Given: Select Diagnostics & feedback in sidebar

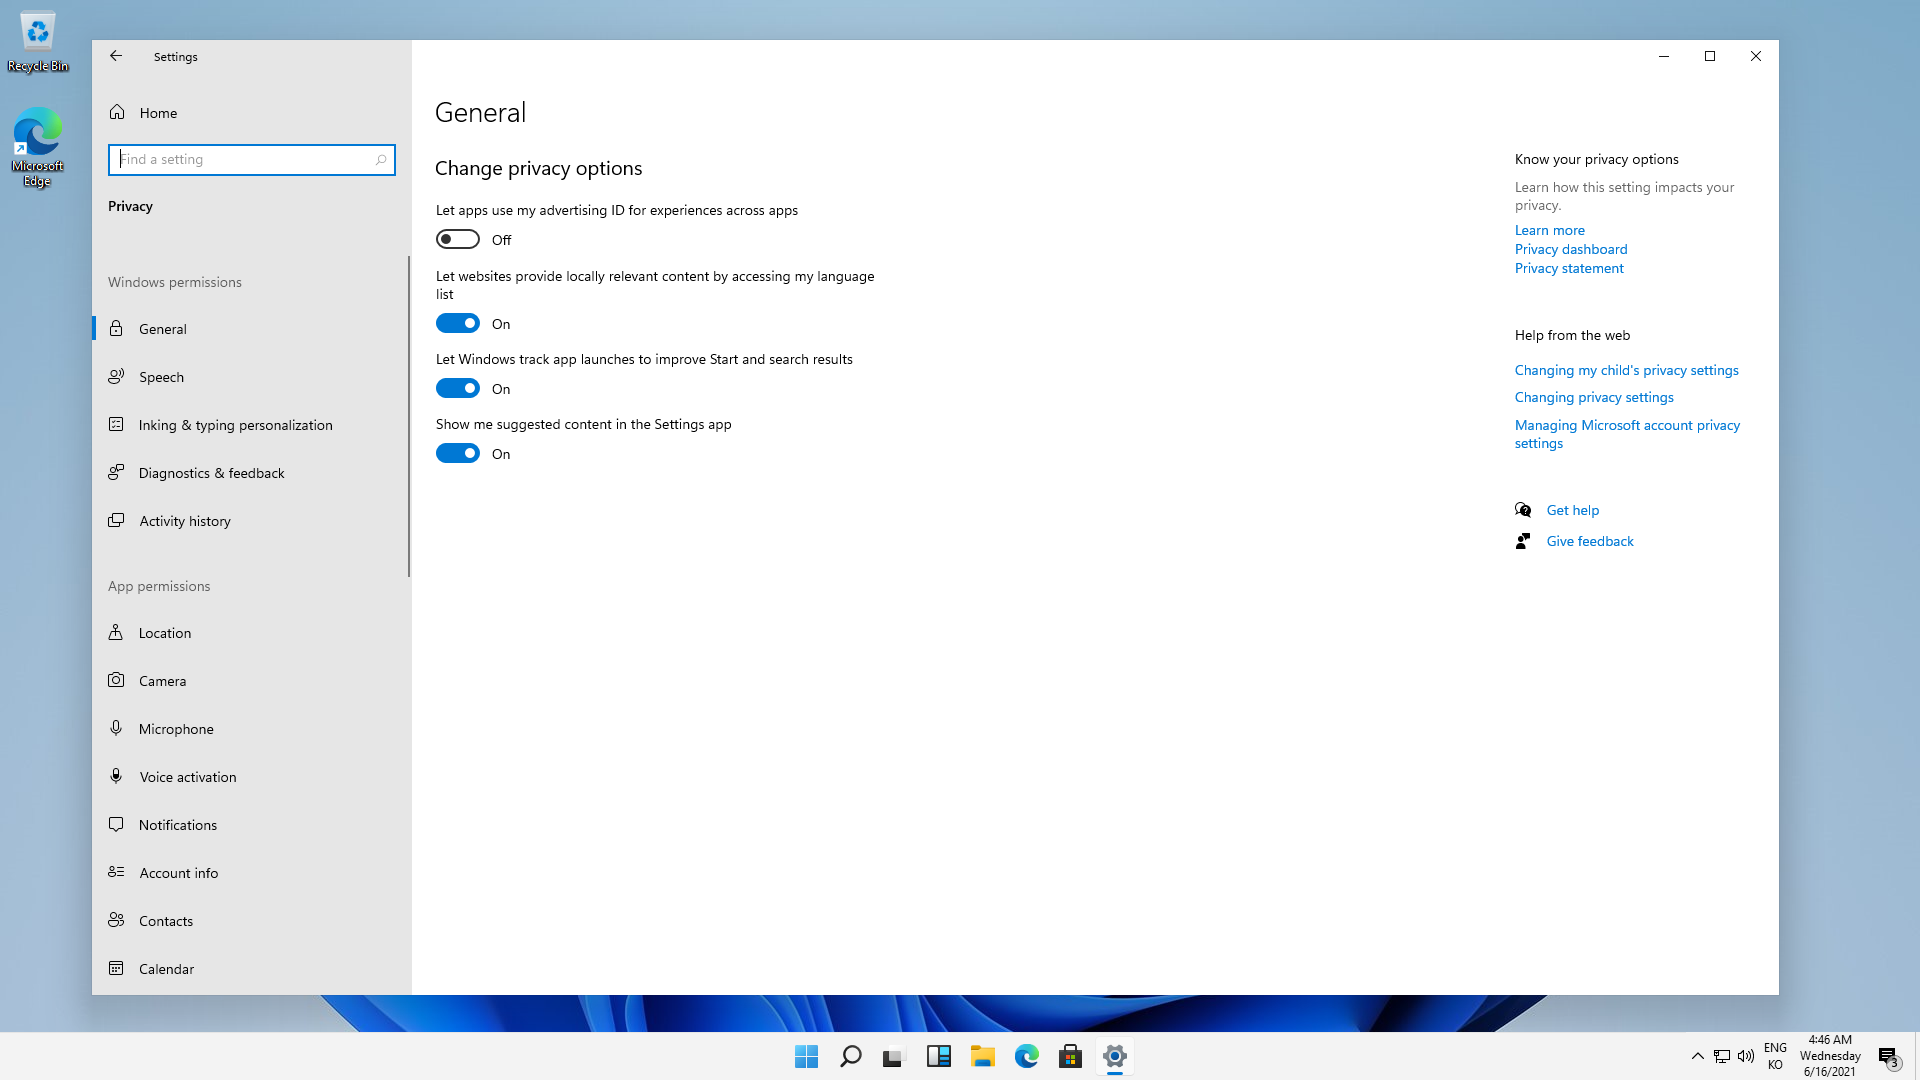Looking at the screenshot, I should click(x=211, y=473).
